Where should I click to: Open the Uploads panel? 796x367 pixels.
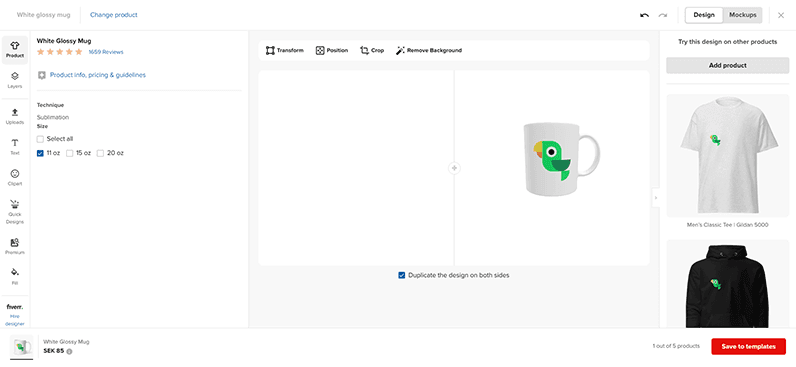pos(15,116)
